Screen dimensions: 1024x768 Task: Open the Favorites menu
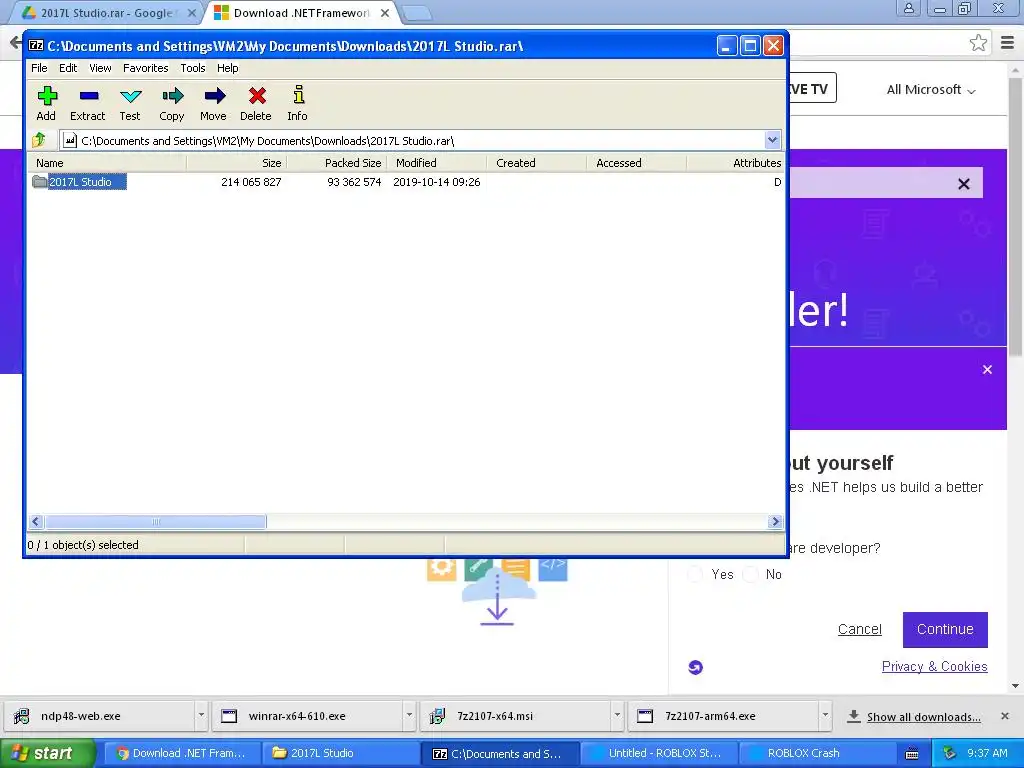(146, 68)
